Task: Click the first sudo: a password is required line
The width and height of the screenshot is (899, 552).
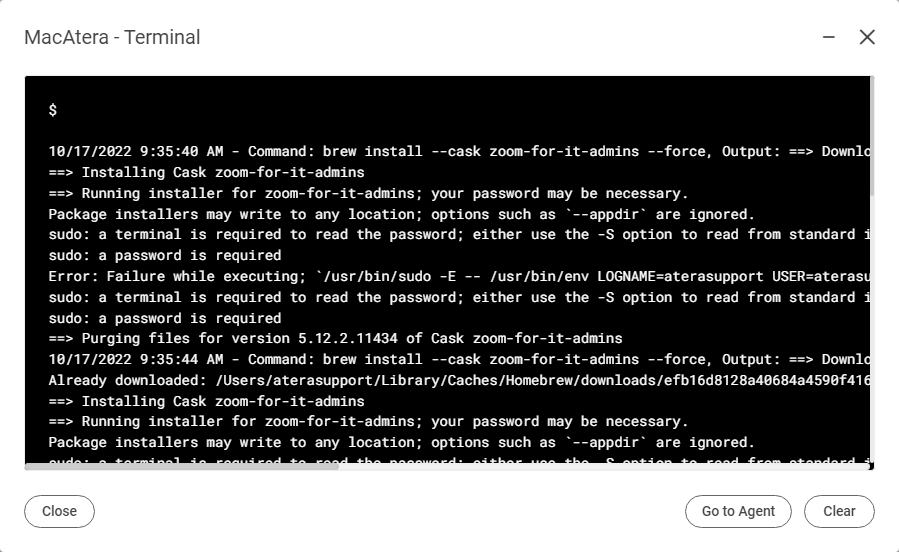Action: [x=165, y=255]
